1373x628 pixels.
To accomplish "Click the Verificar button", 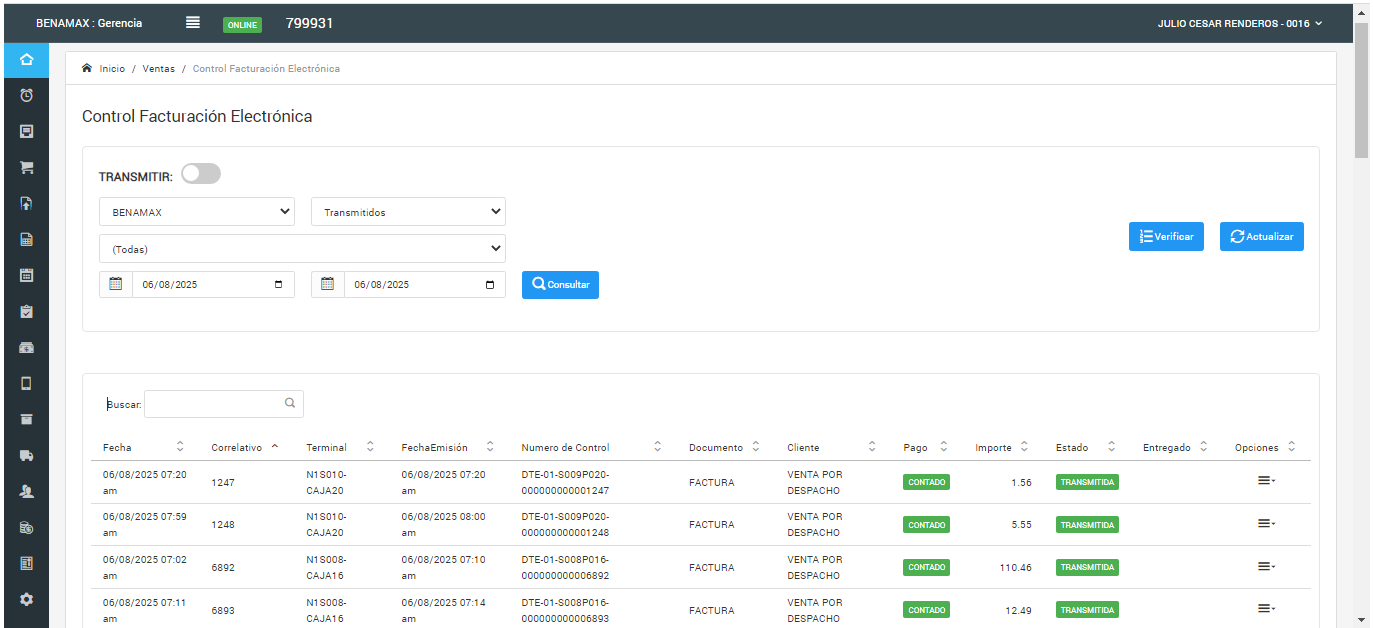I will click(x=1166, y=236).
